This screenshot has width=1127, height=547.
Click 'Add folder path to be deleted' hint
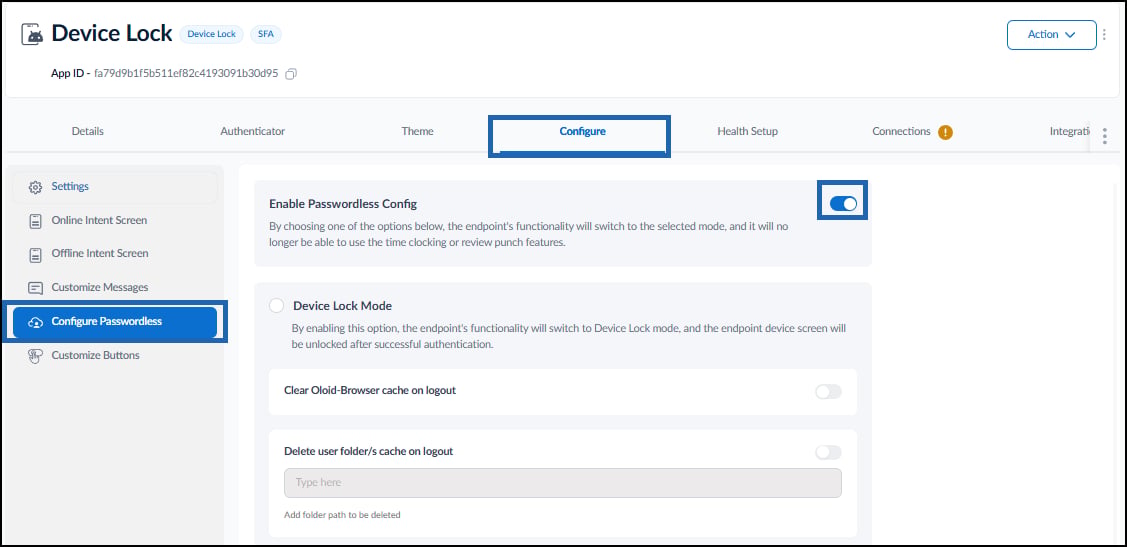tap(342, 515)
